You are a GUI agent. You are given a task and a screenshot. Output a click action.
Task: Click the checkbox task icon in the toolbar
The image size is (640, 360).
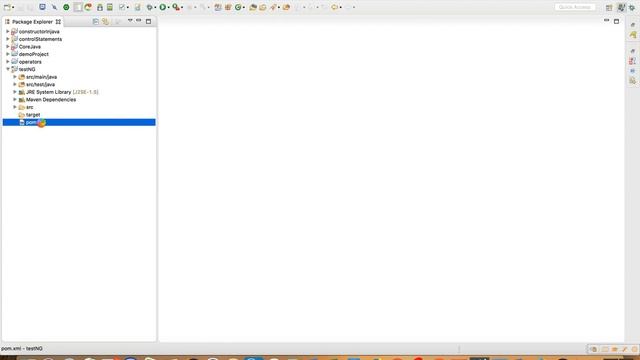[x=122, y=7]
